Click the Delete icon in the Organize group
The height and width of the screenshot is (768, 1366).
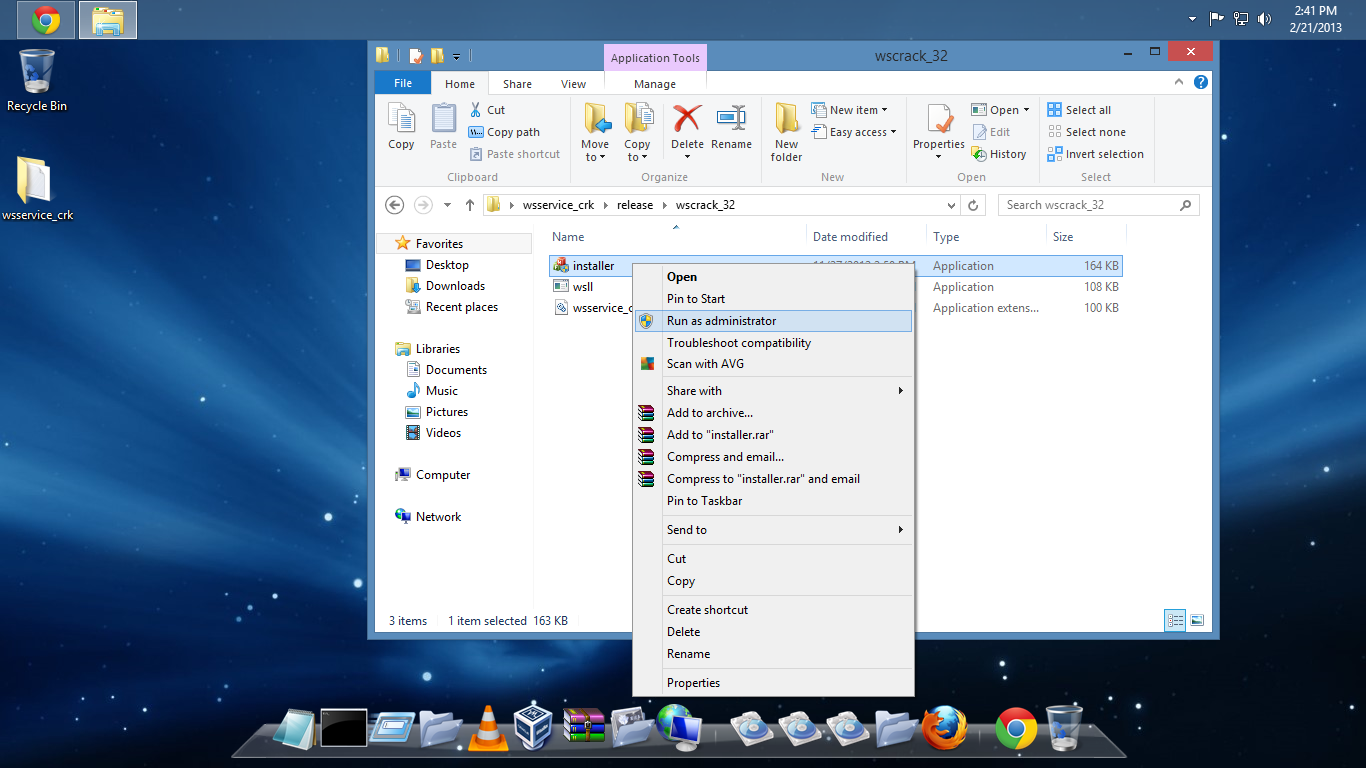pyautogui.click(x=687, y=127)
